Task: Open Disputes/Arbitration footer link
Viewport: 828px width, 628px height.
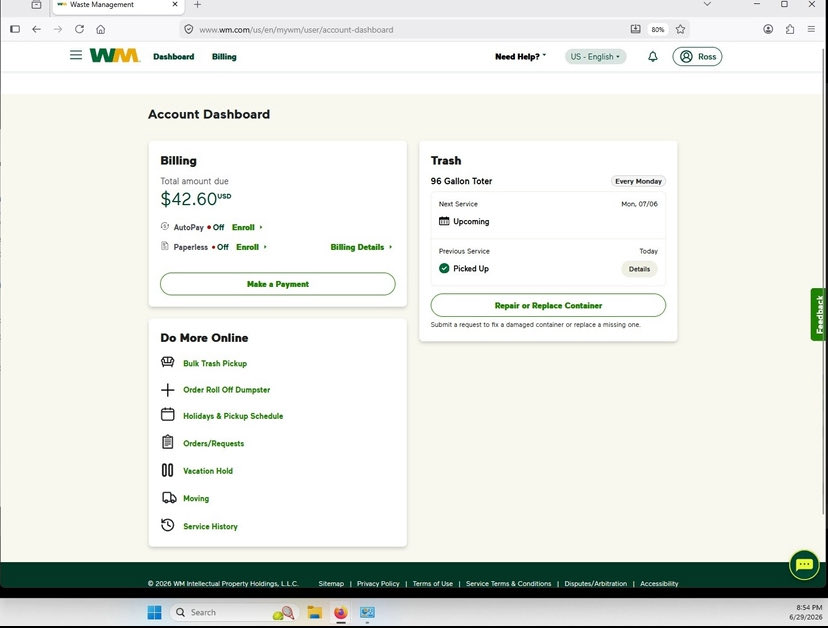Action: [x=596, y=584]
